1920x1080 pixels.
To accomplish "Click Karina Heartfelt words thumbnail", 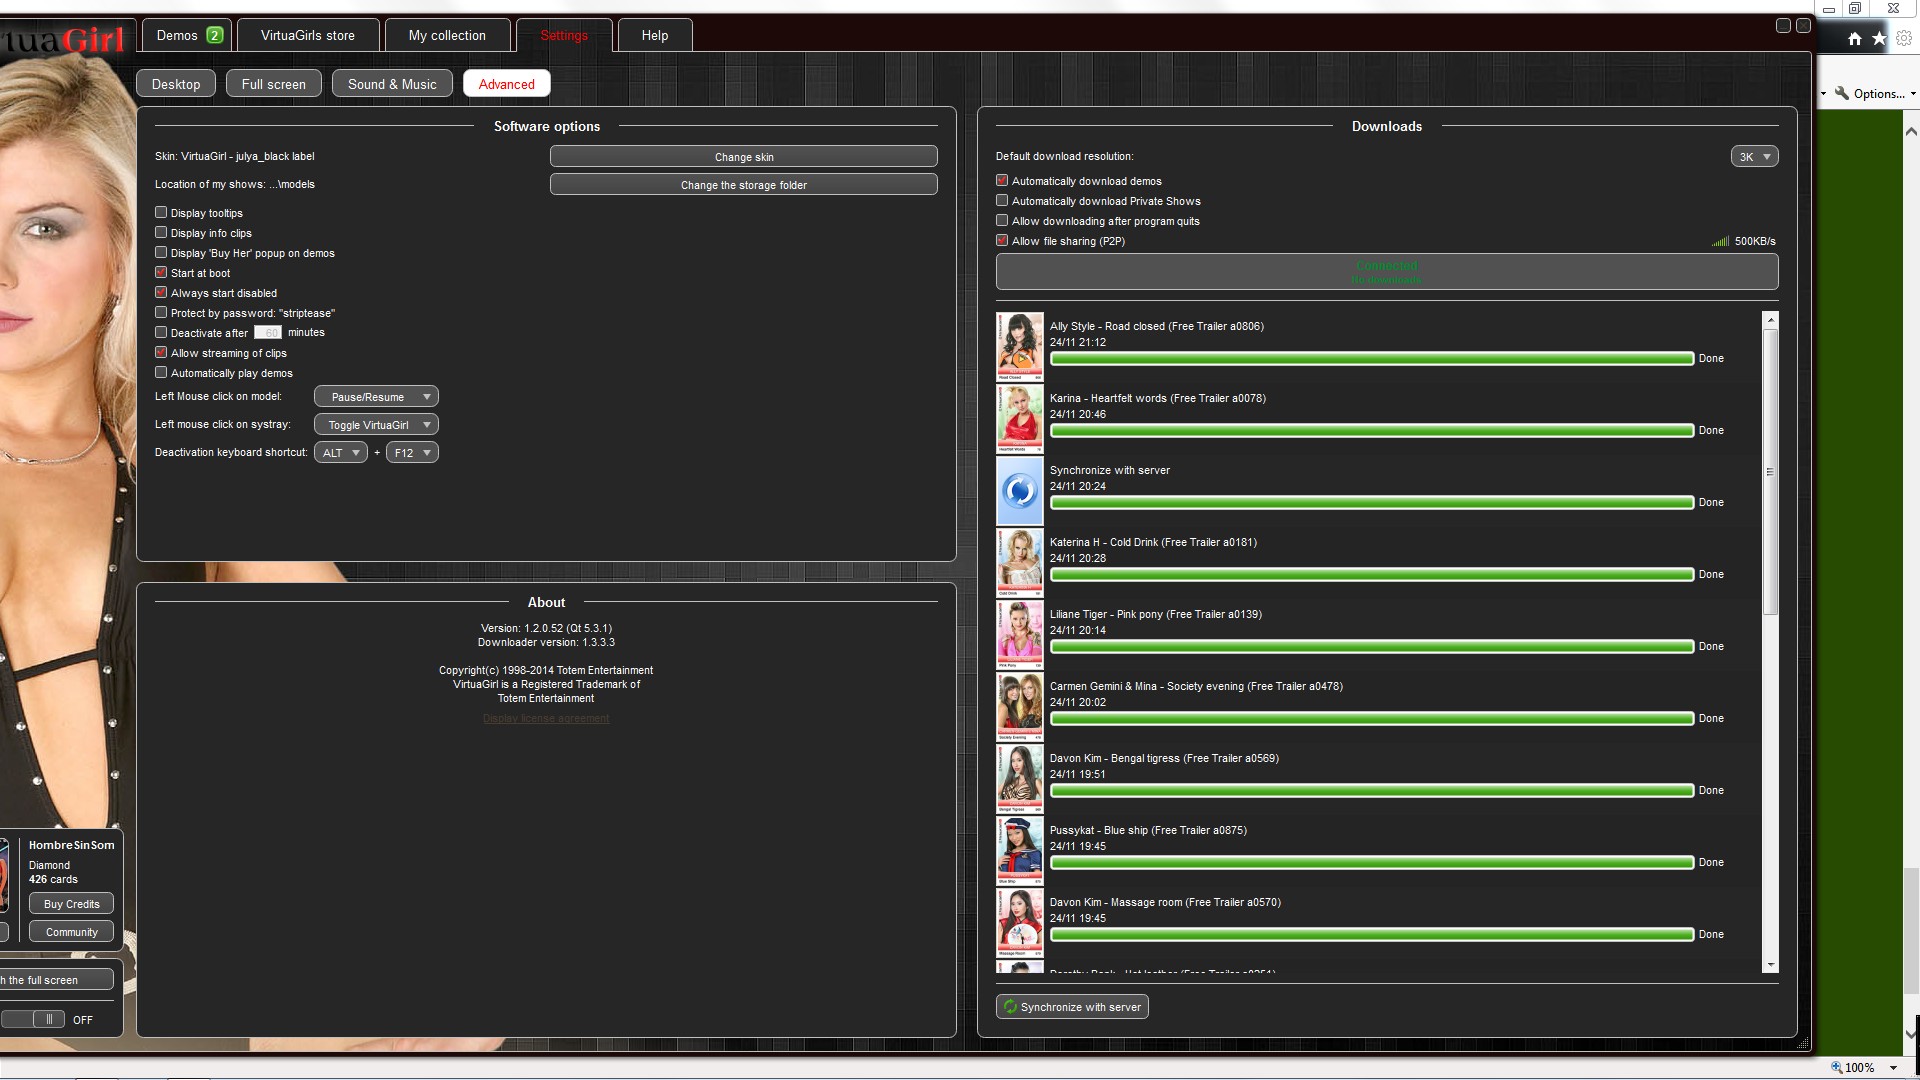I will [x=1020, y=418].
